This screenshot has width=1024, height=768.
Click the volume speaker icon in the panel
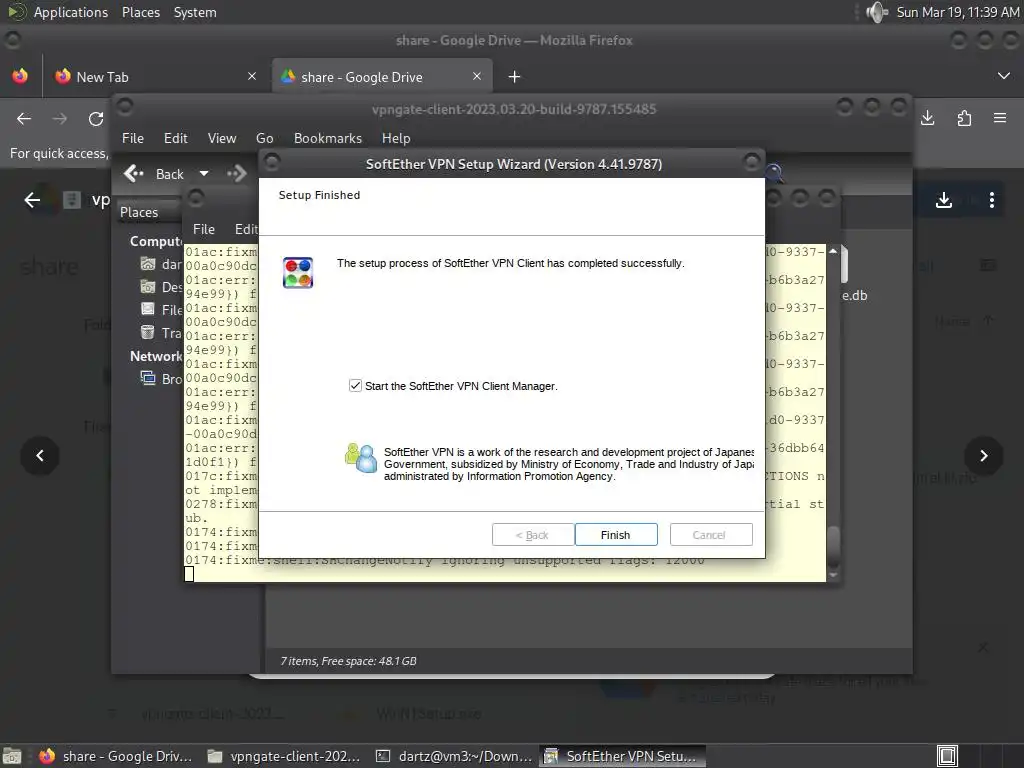click(x=876, y=12)
